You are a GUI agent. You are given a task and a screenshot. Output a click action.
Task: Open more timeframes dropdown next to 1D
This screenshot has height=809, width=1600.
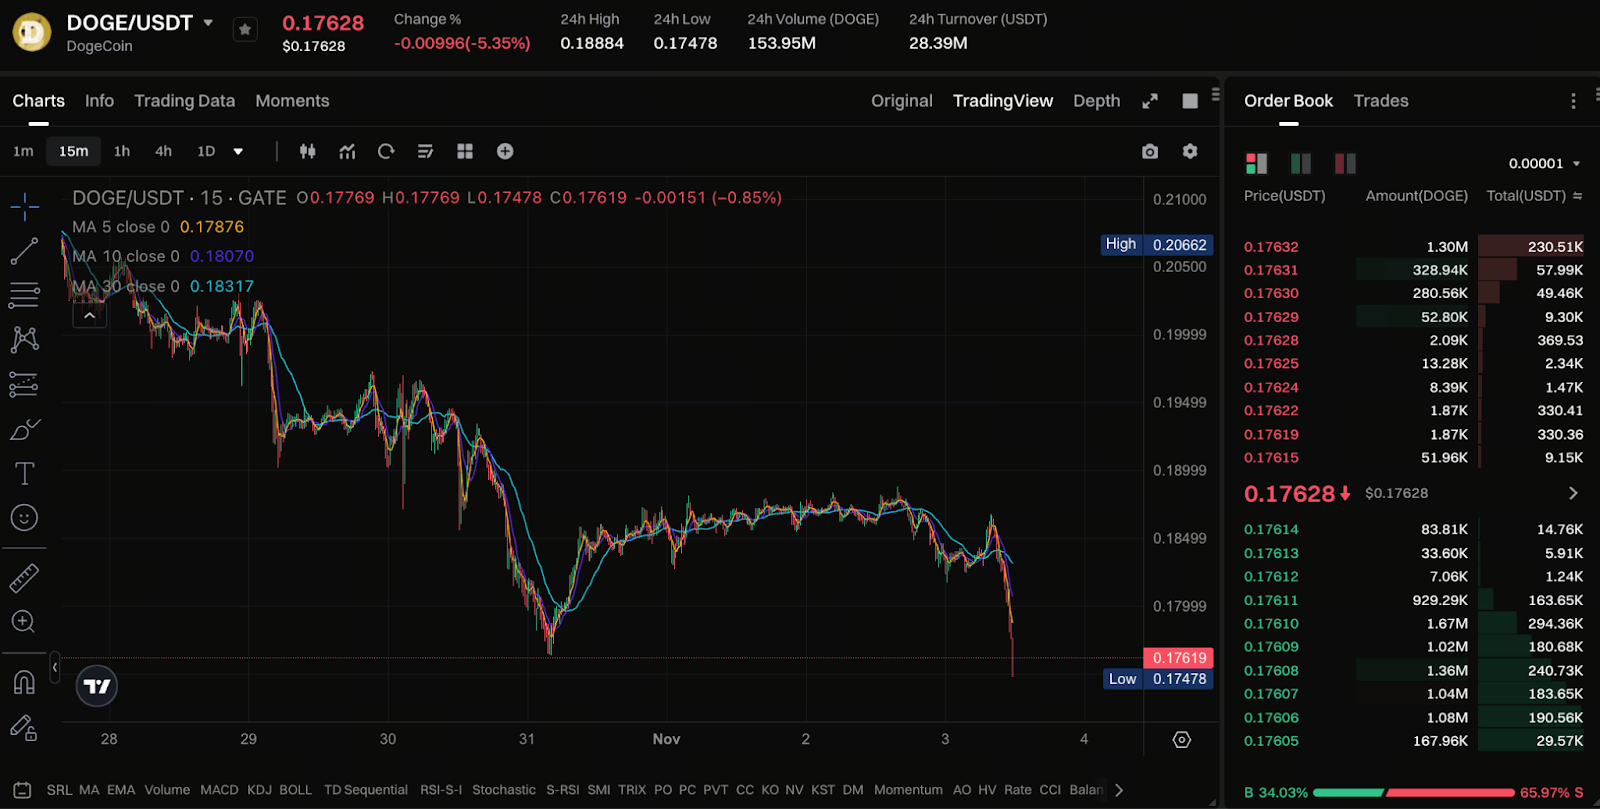(x=238, y=151)
